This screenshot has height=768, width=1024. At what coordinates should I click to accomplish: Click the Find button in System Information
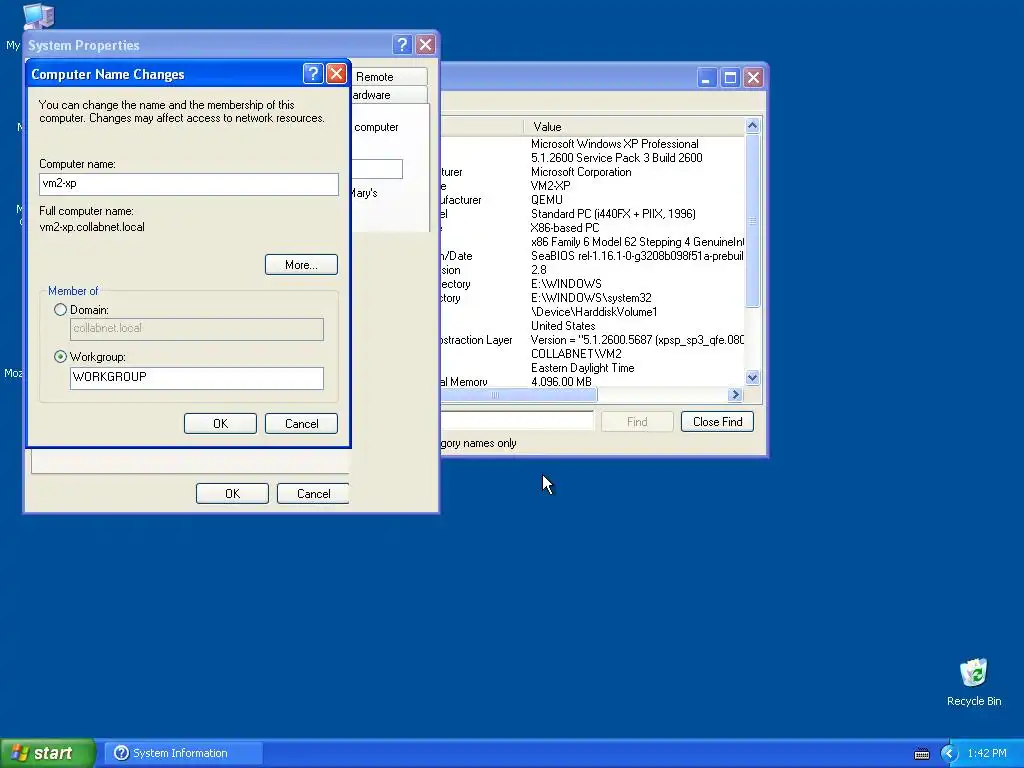(x=637, y=421)
